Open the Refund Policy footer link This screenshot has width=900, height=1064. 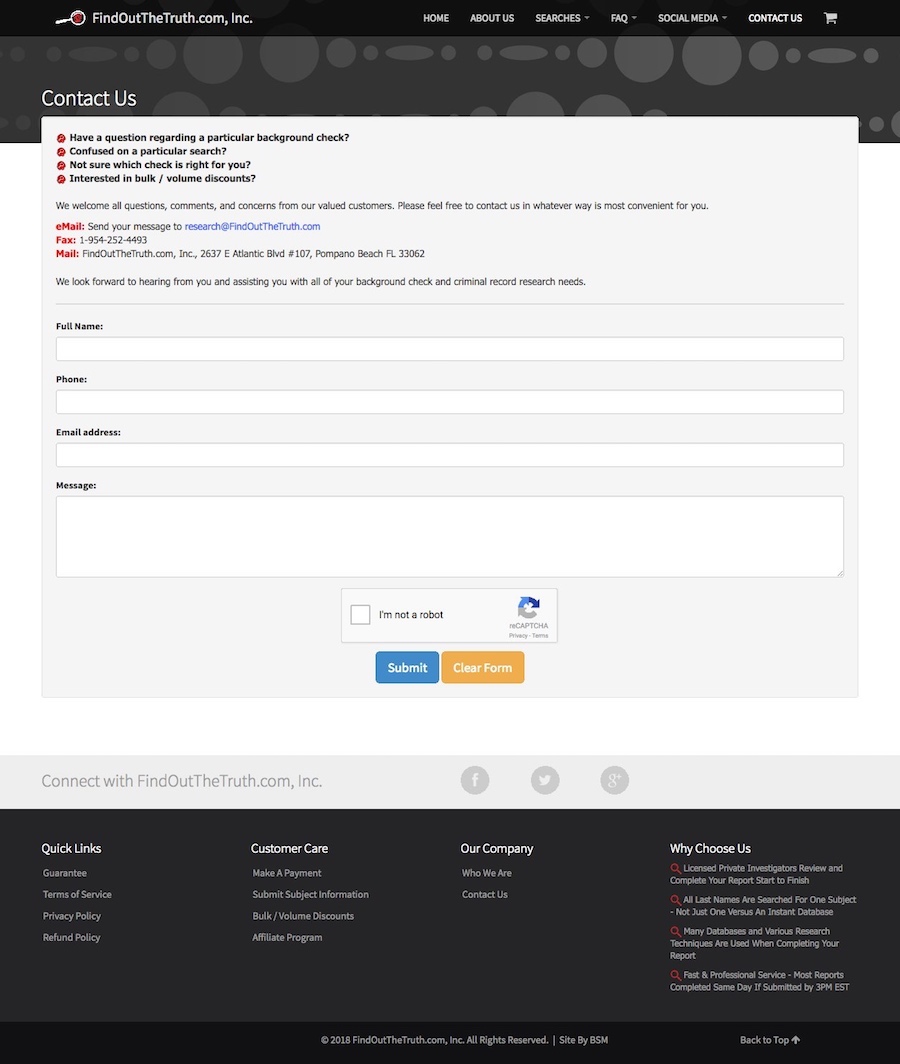[x=71, y=938]
